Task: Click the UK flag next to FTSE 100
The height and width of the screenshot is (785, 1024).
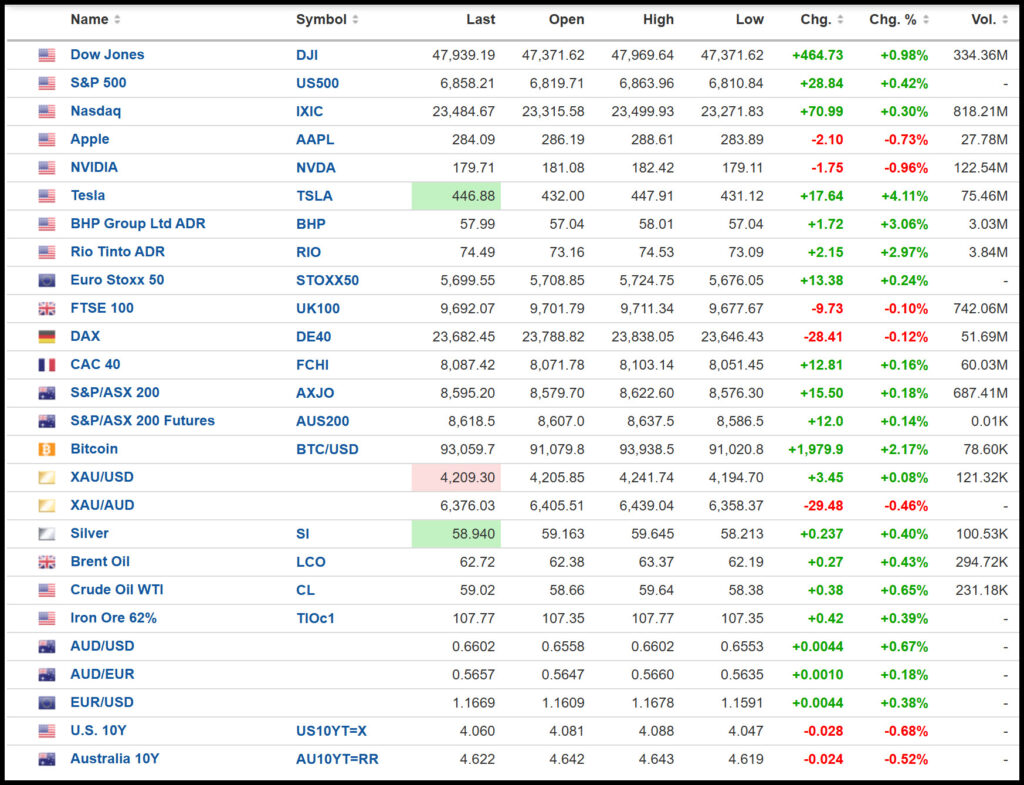Action: point(47,309)
